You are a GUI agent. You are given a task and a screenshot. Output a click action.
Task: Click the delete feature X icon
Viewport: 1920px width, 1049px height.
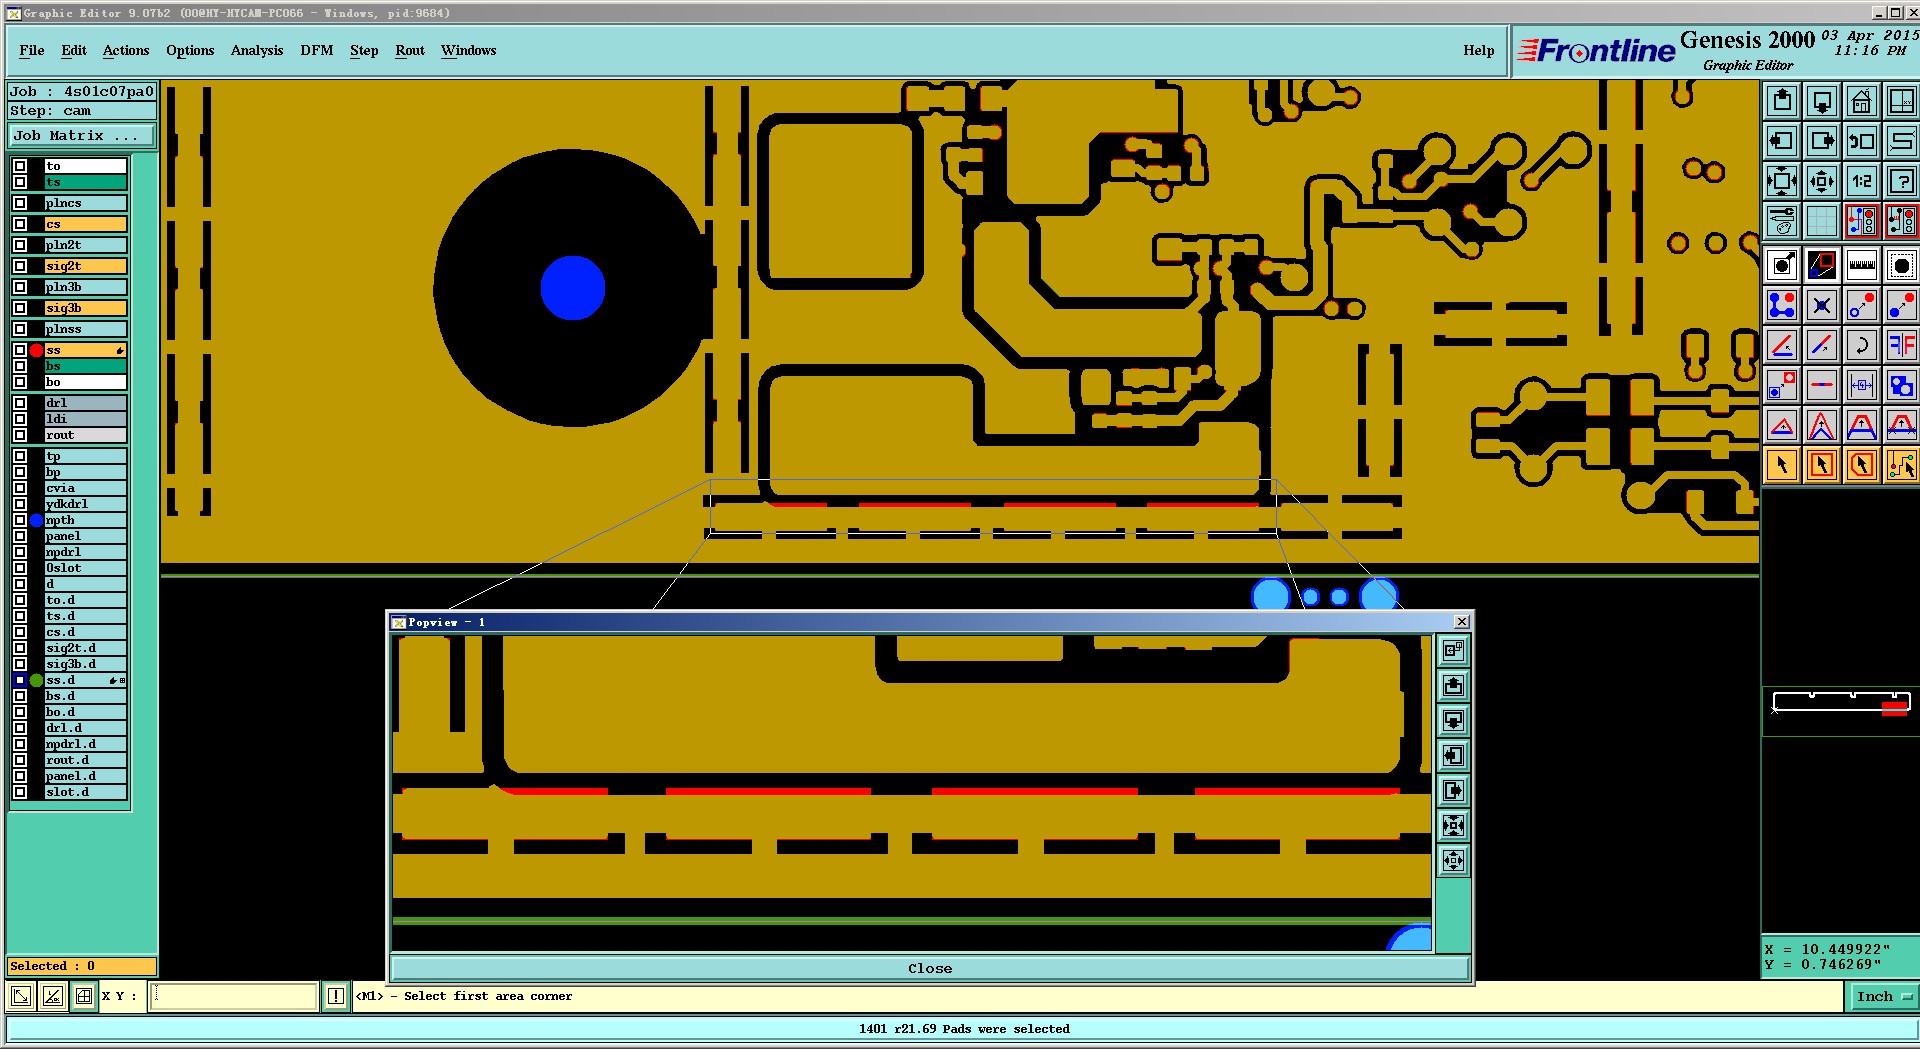(x=1822, y=305)
